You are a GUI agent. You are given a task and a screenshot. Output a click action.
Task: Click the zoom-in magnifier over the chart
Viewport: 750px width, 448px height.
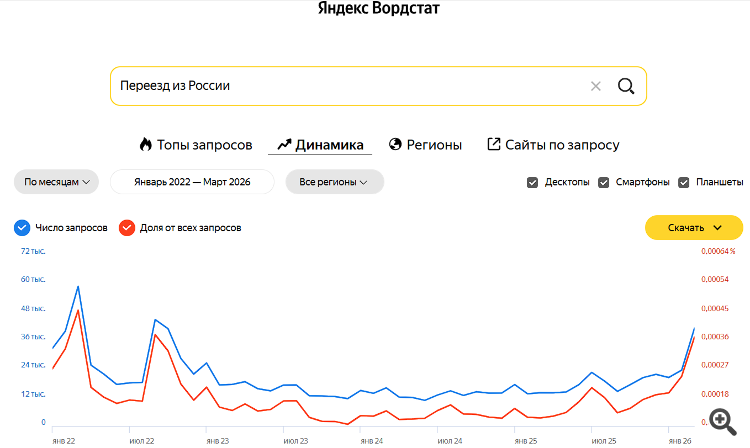pos(723,422)
